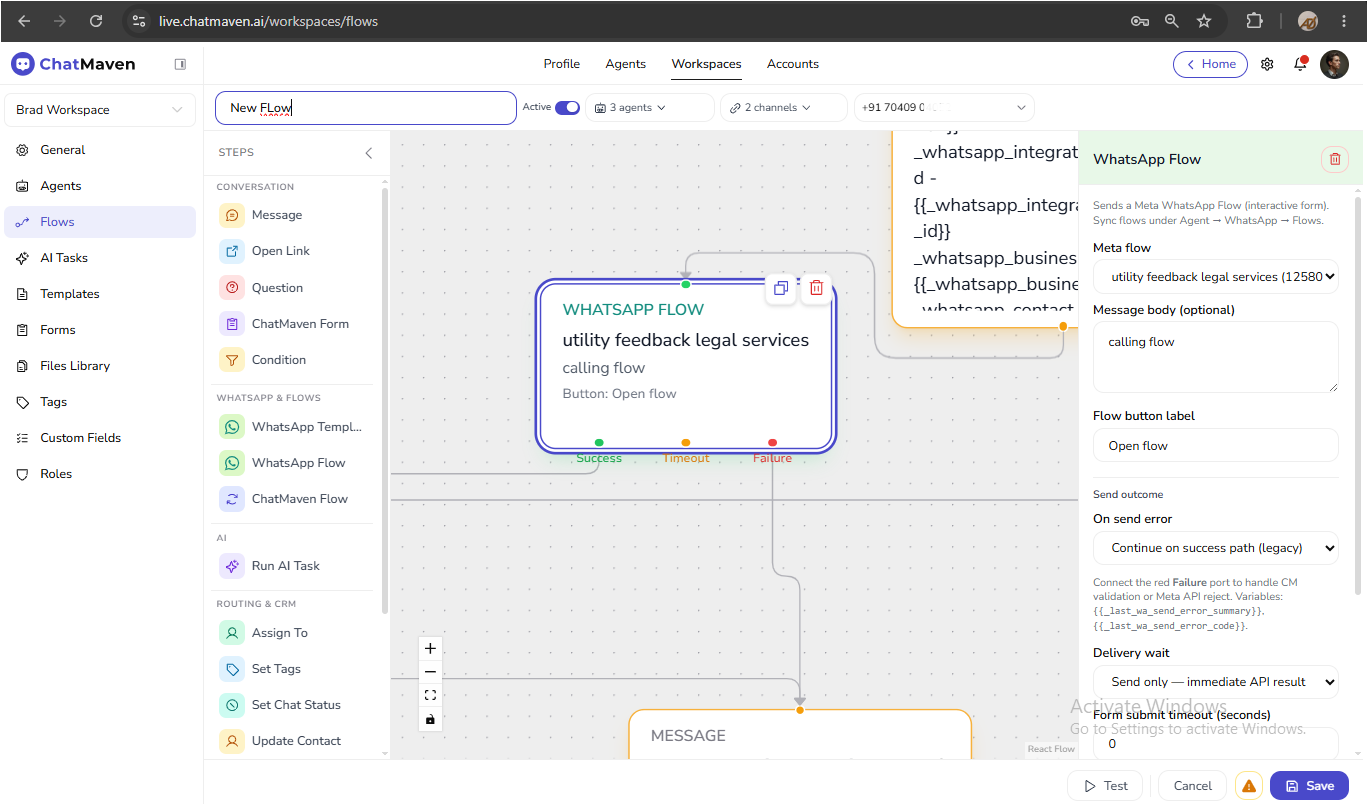Screen dimensions: 1367x811
Task: Click the ChatMaven Flow step icon
Action: pos(232,499)
